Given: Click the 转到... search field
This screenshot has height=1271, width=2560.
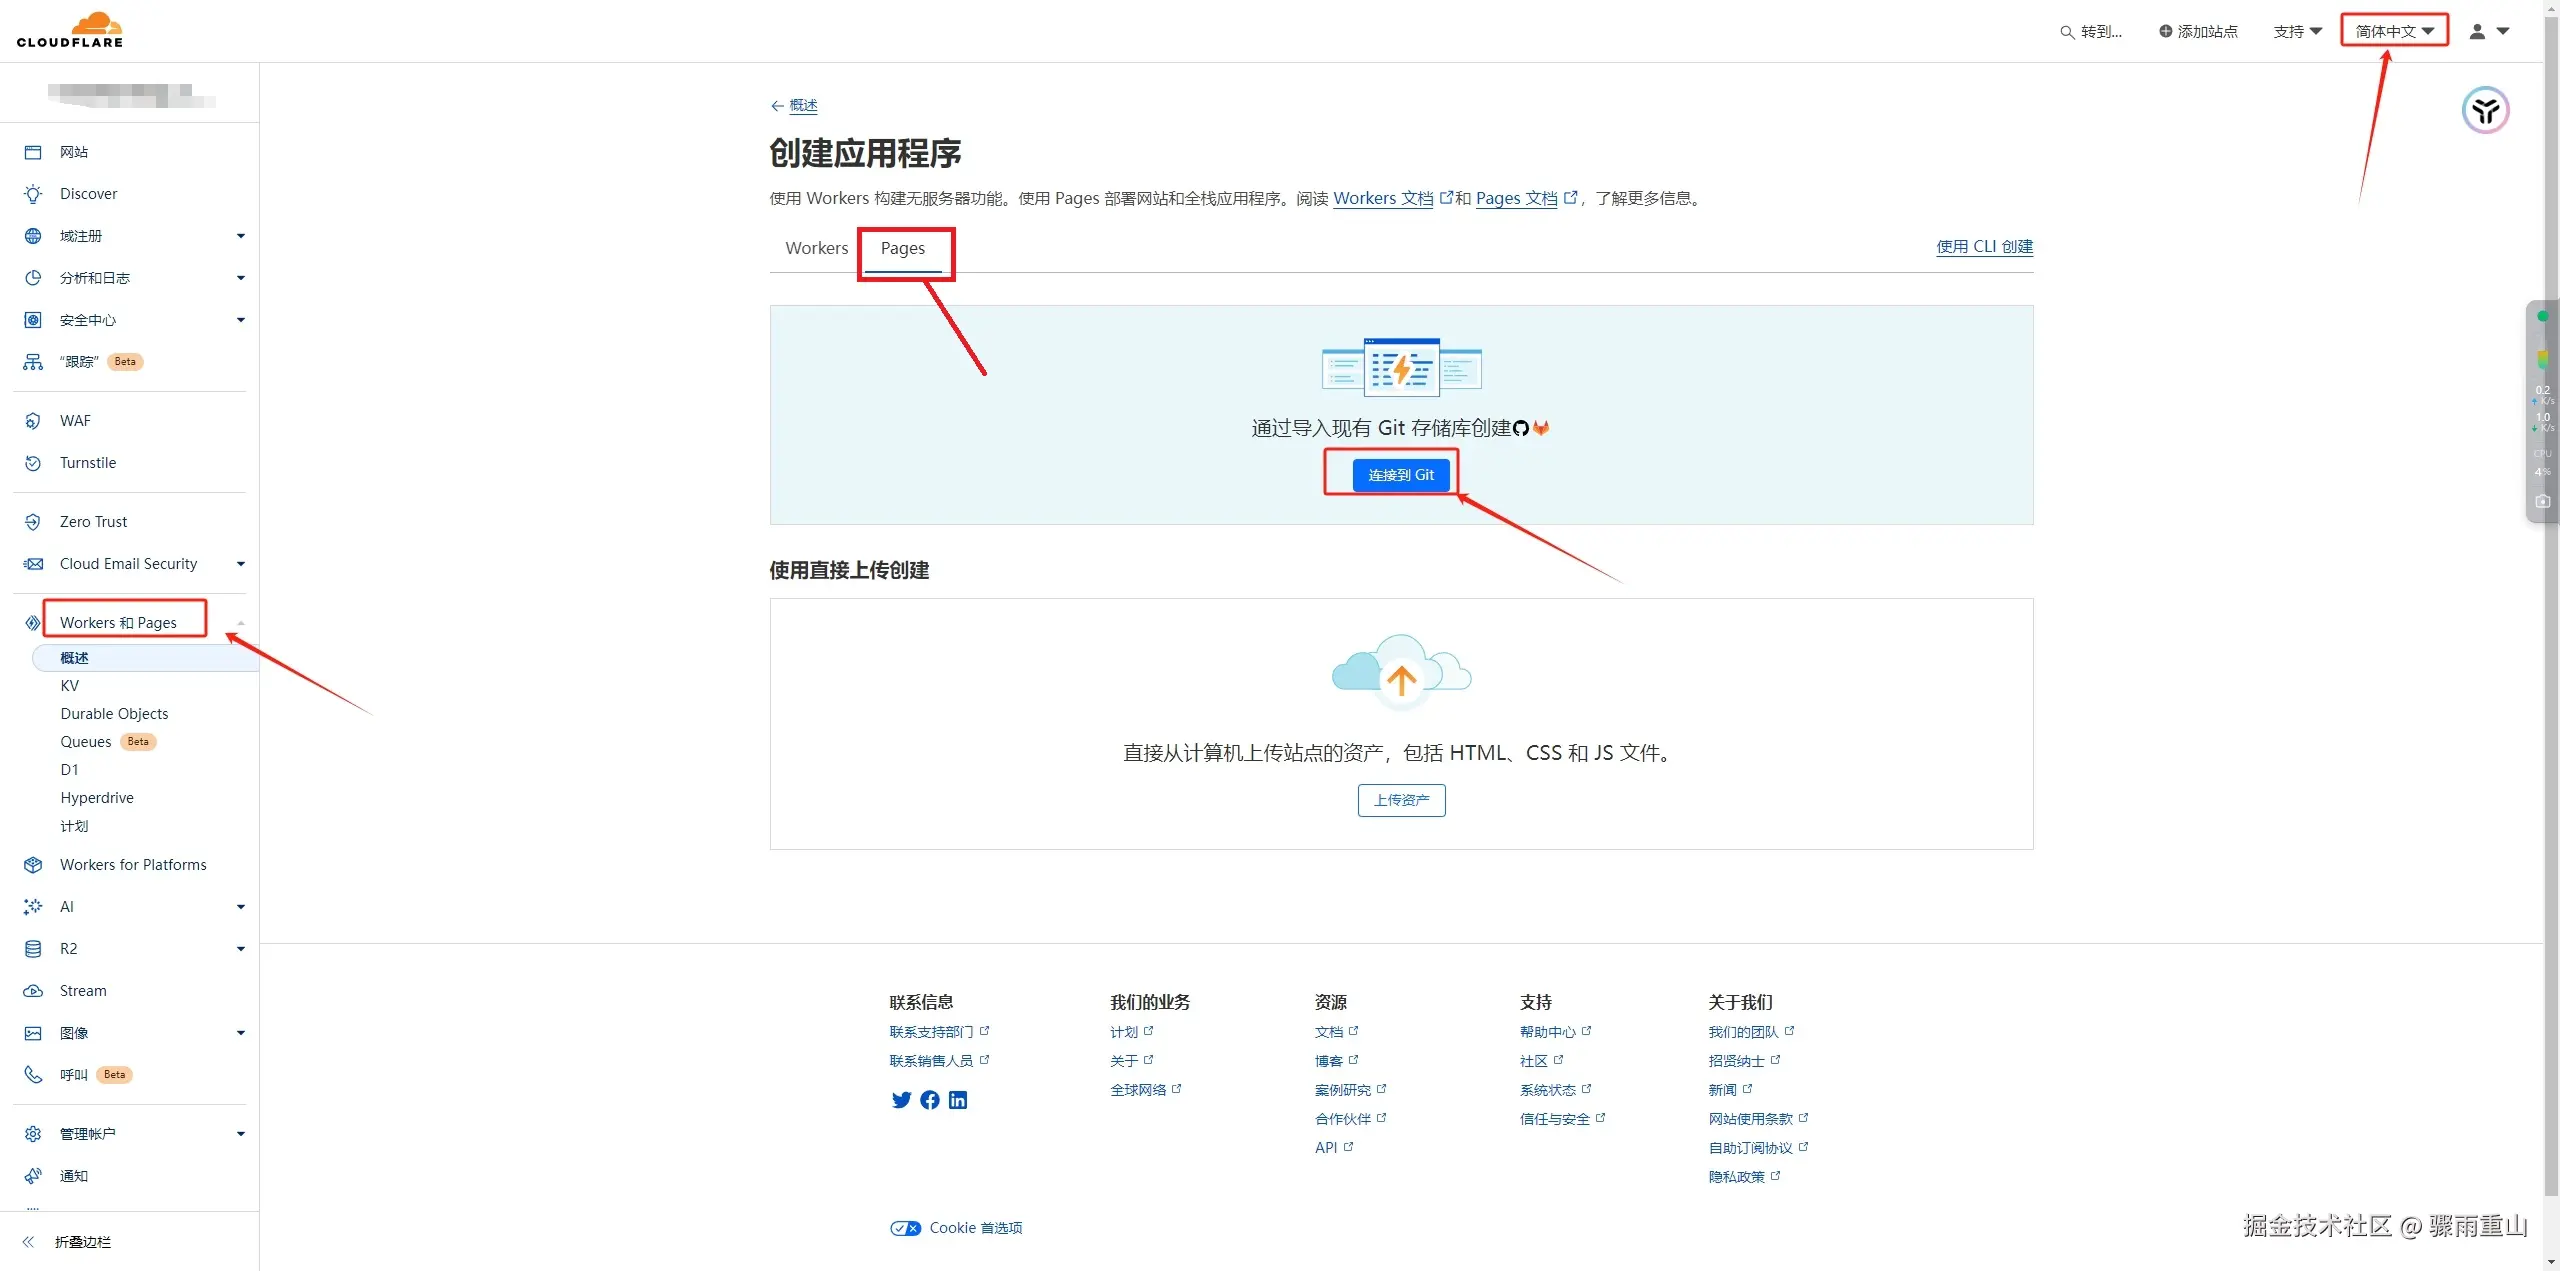Looking at the screenshot, I should [2092, 31].
